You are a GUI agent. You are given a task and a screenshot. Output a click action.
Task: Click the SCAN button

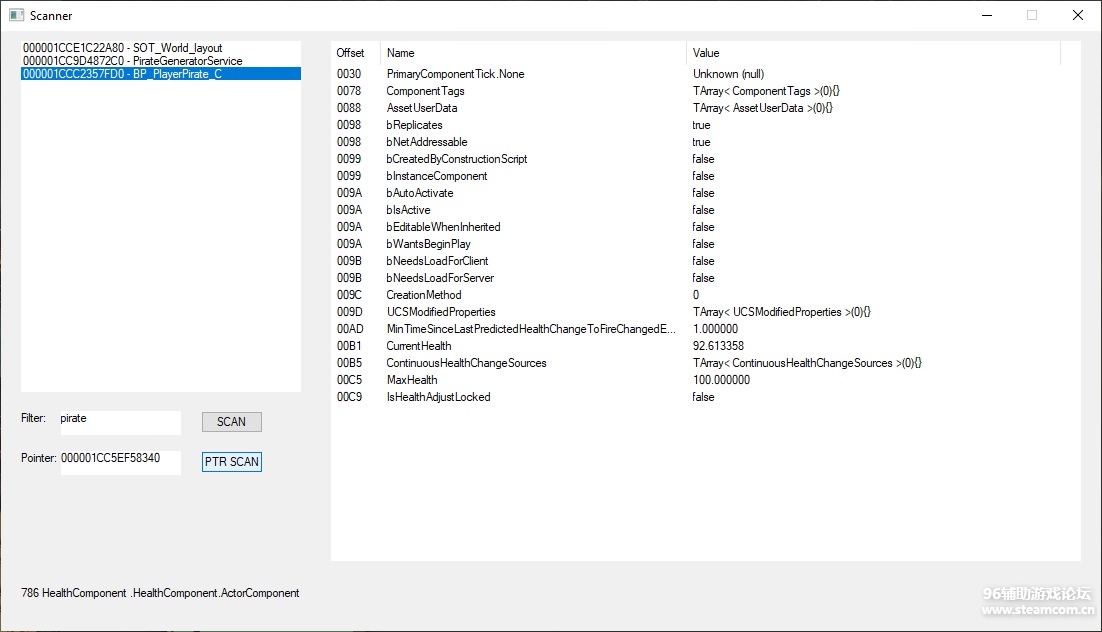point(231,422)
